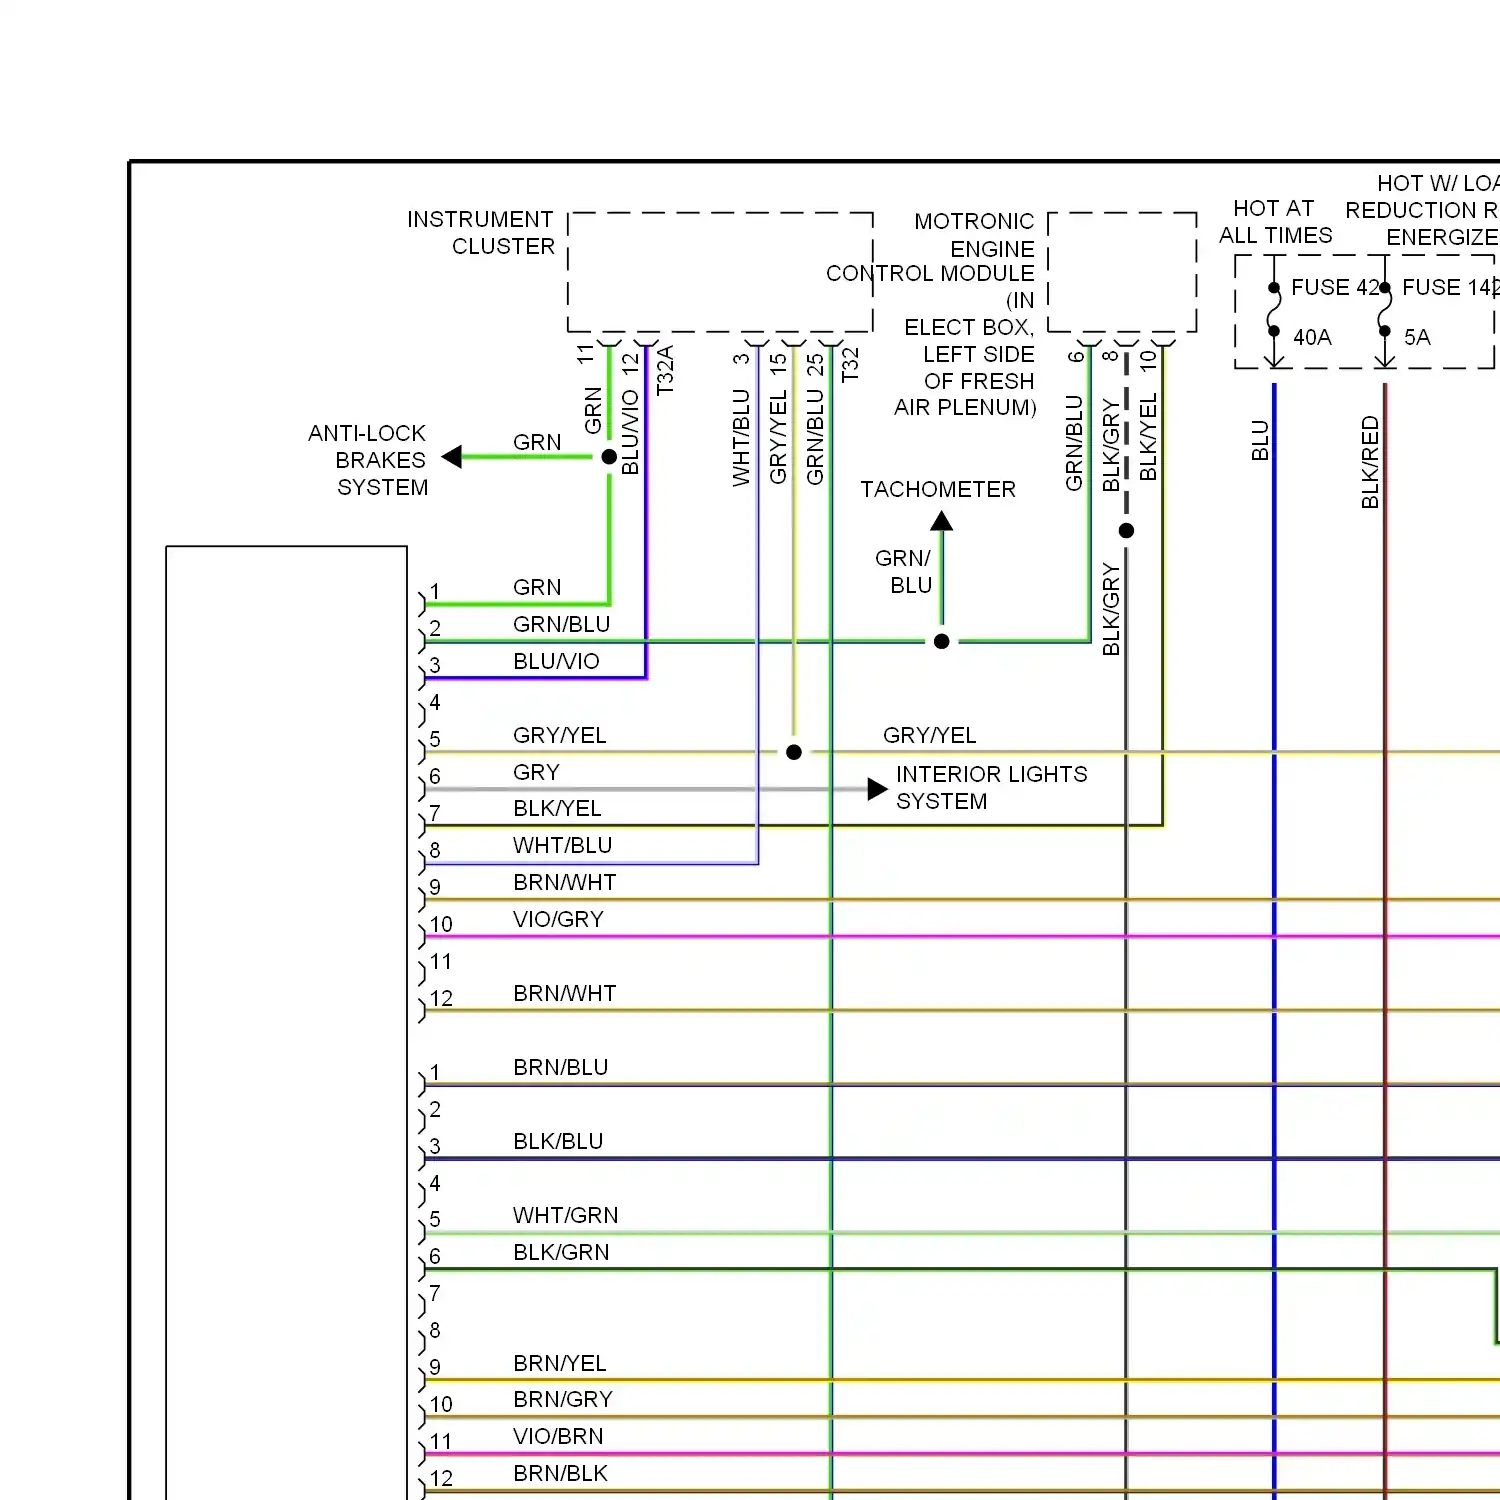This screenshot has height=1500, width=1500.
Task: Click the GRN label next to the anti-lock arrow
Action: coord(537,442)
